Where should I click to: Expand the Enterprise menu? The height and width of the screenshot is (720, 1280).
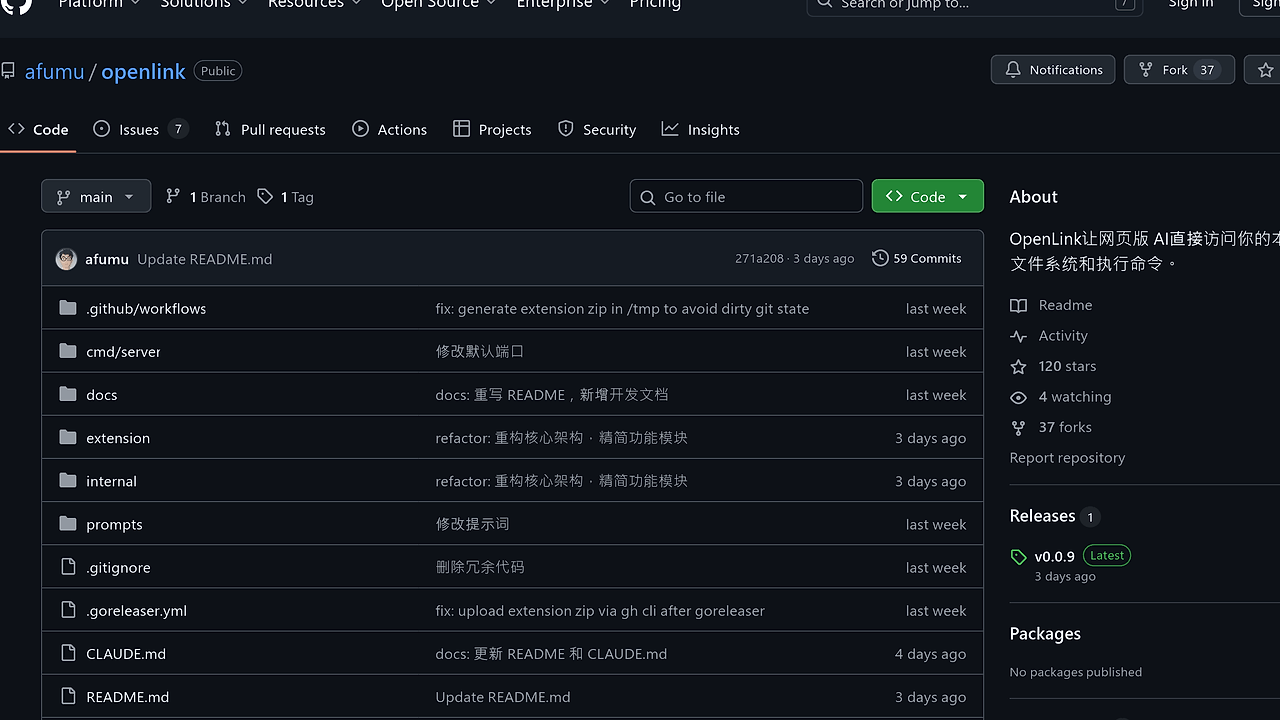coord(562,4)
